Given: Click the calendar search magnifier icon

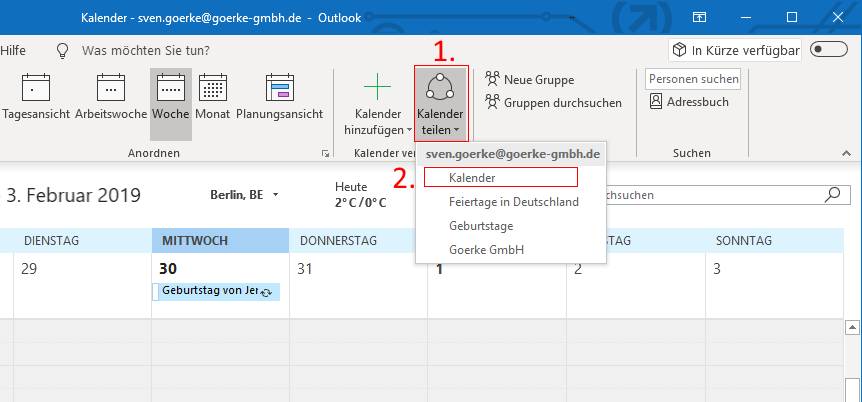Looking at the screenshot, I should point(833,194).
